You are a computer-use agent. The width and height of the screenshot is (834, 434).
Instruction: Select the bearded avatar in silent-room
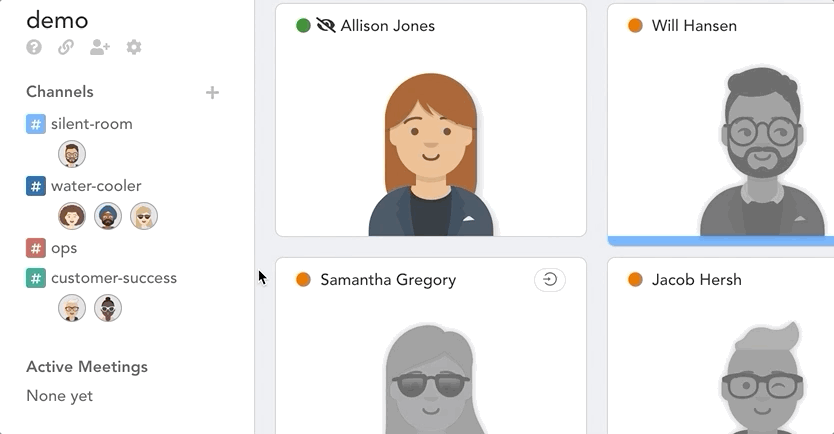click(72, 154)
